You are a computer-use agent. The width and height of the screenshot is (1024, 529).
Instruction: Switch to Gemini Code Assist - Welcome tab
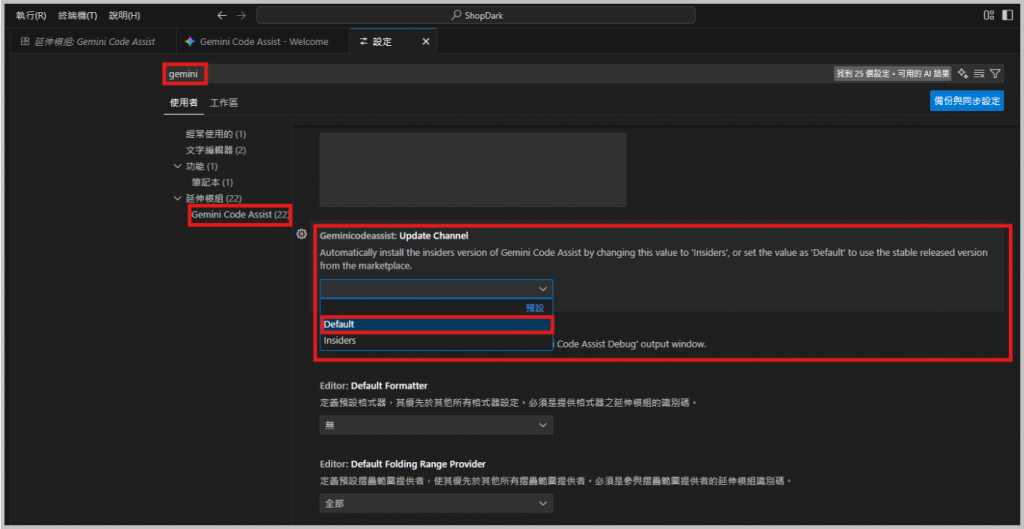pyautogui.click(x=263, y=42)
